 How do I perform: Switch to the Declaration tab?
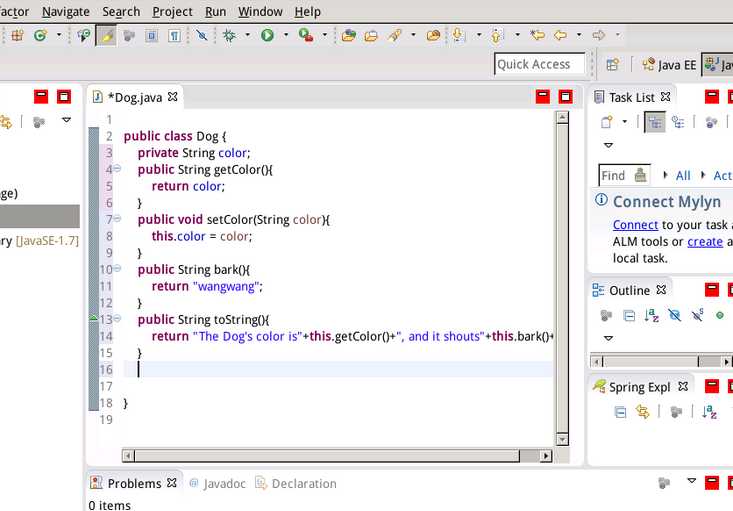[296, 483]
